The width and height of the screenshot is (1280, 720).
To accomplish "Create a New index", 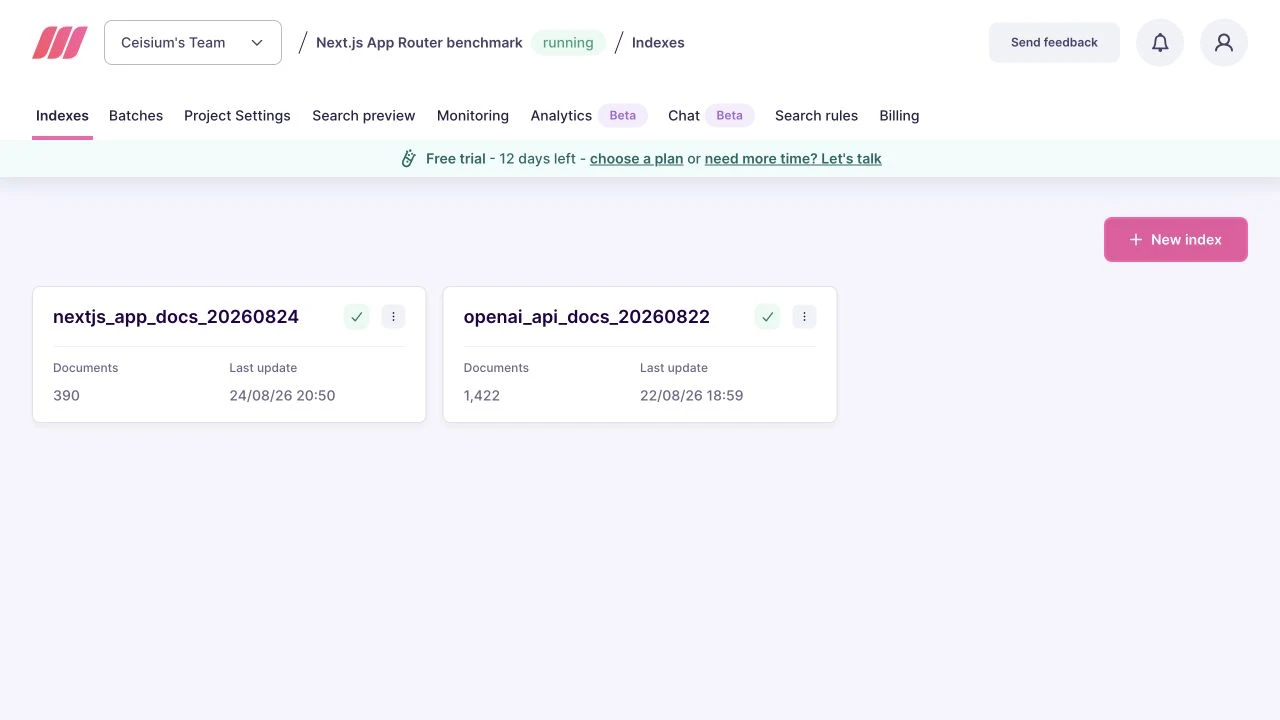I will [1176, 240].
